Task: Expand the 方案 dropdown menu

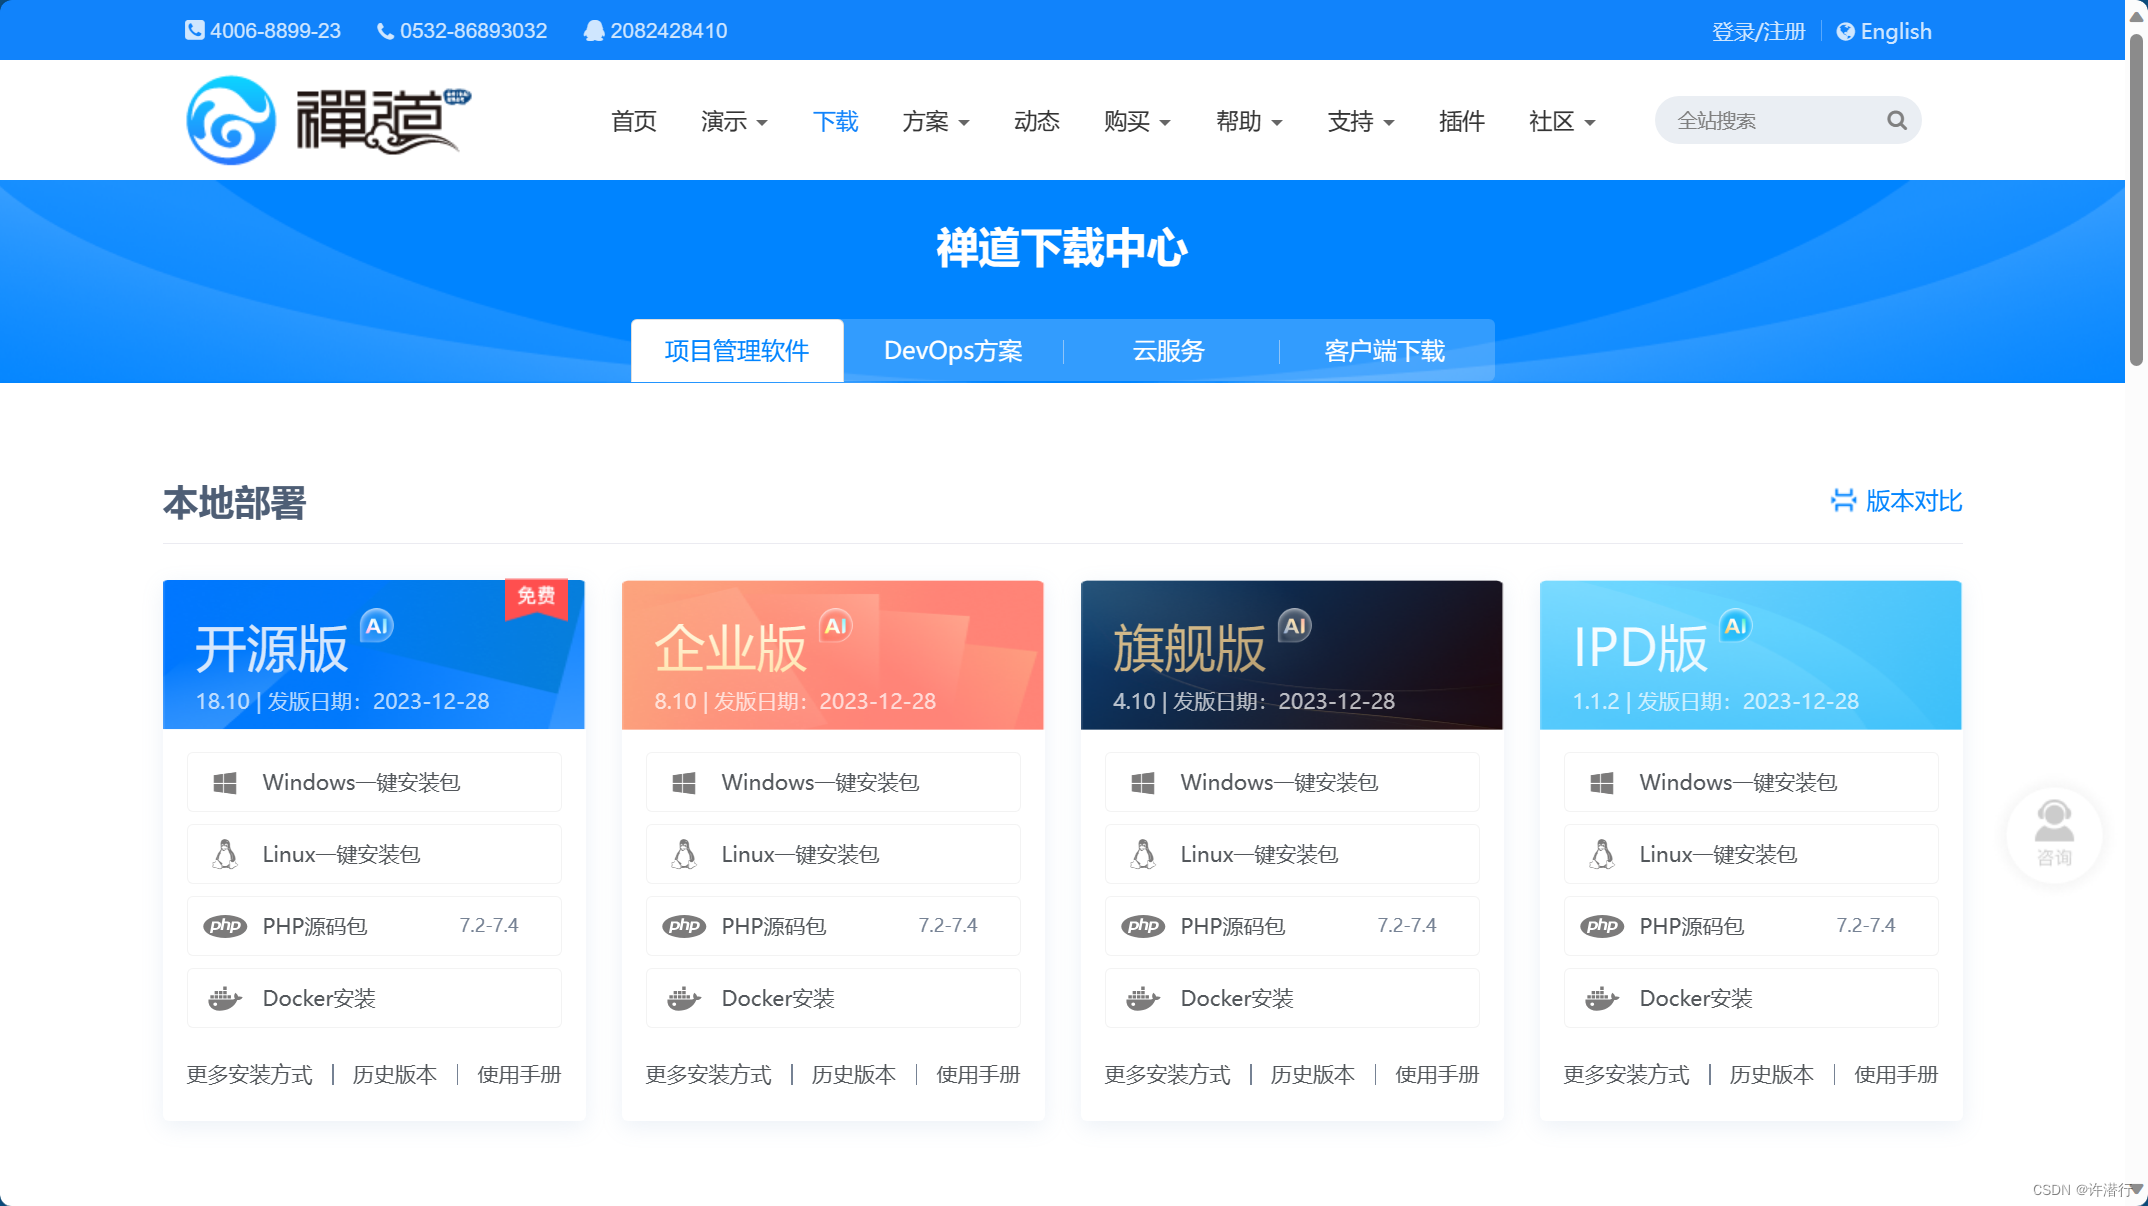Action: point(936,121)
